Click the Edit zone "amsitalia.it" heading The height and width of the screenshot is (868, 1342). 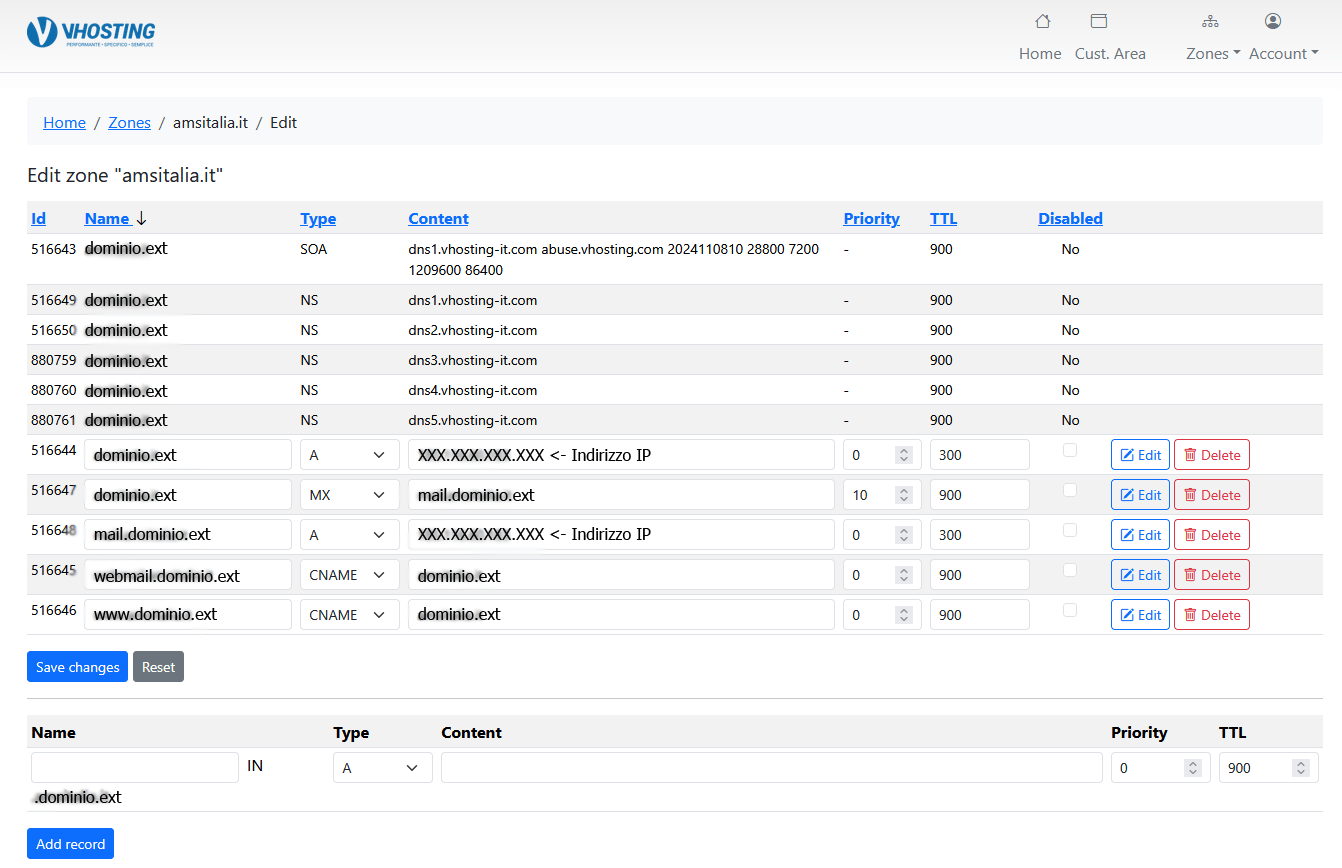(125, 176)
